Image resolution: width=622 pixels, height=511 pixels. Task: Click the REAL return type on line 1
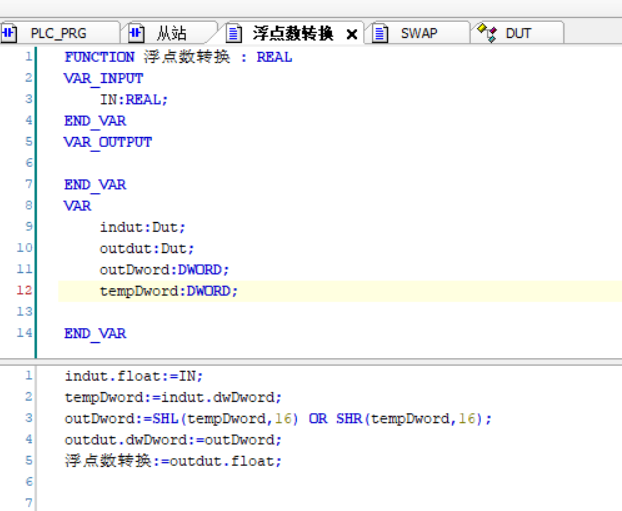[x=274, y=57]
